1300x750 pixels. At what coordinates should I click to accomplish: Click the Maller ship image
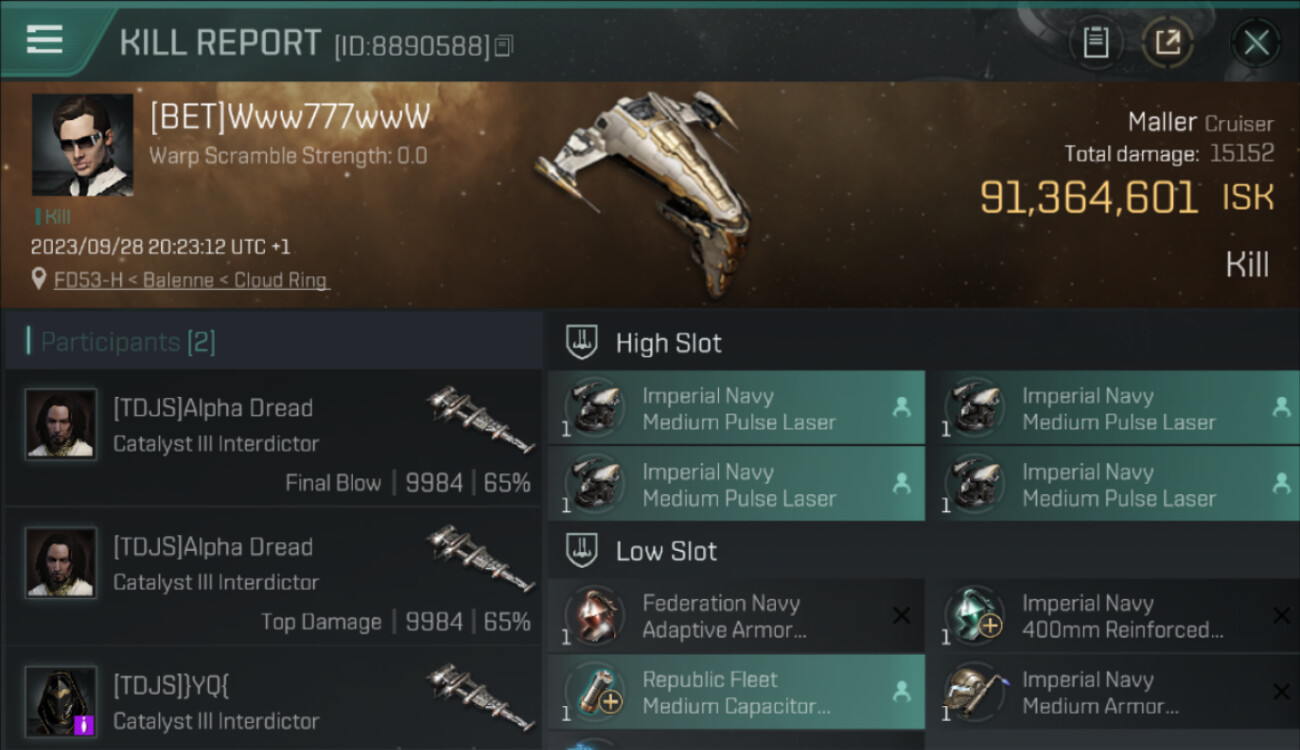pos(640,190)
